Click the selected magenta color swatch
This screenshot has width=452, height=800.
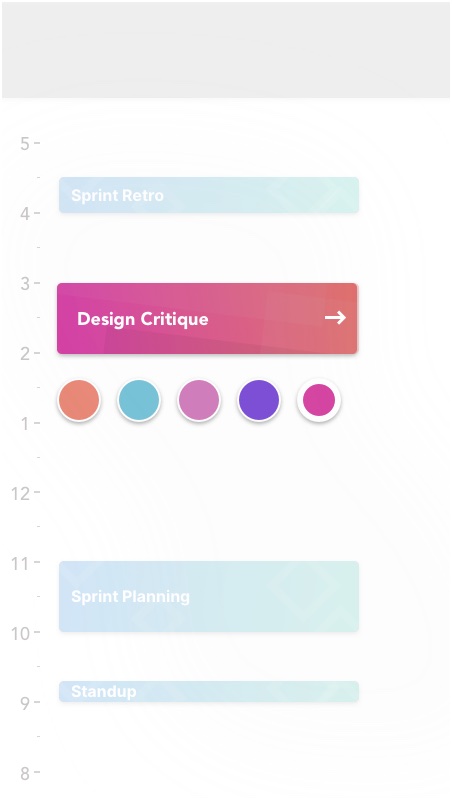(319, 400)
